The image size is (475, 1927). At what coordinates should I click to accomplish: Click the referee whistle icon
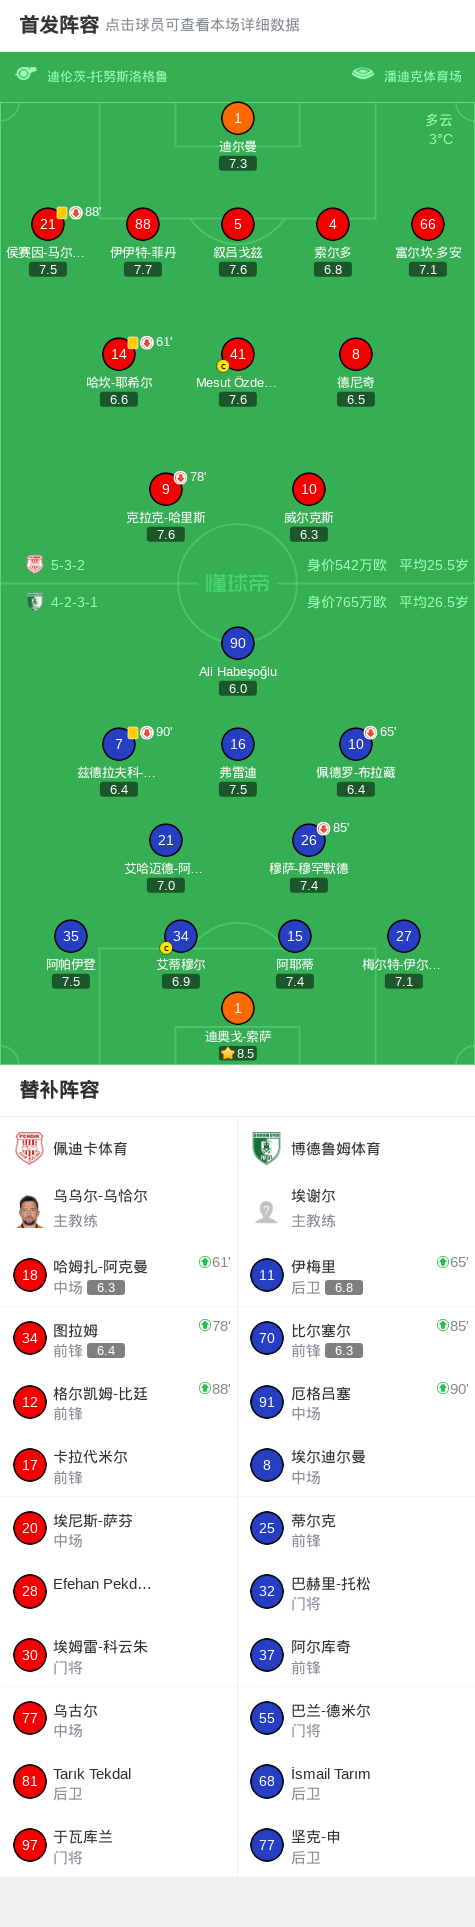(26, 74)
